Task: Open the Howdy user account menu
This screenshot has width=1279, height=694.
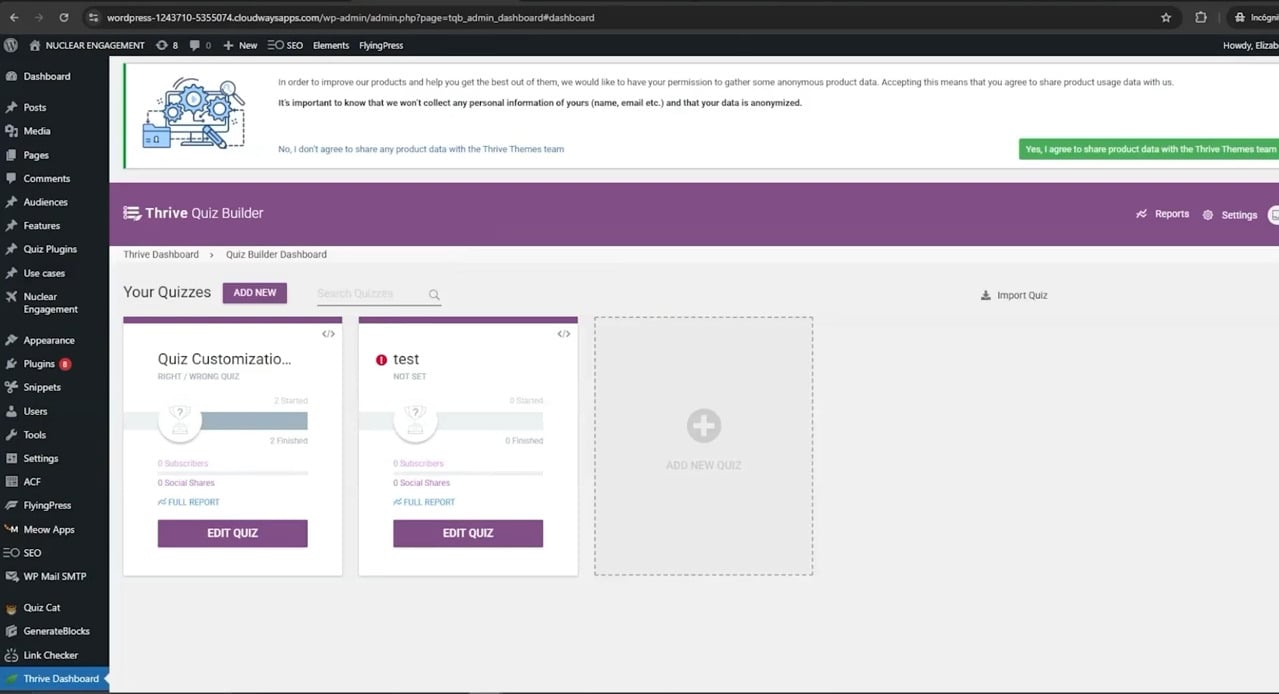Action: pos(1250,45)
